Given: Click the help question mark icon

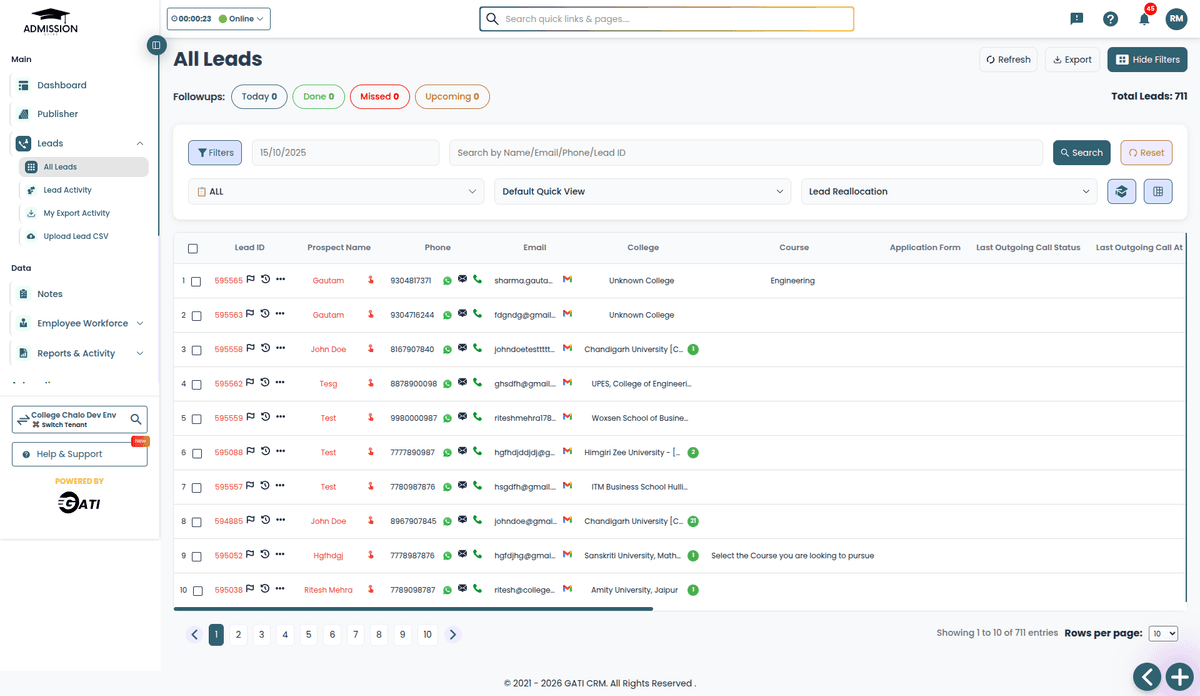Looking at the screenshot, I should point(1110,19).
